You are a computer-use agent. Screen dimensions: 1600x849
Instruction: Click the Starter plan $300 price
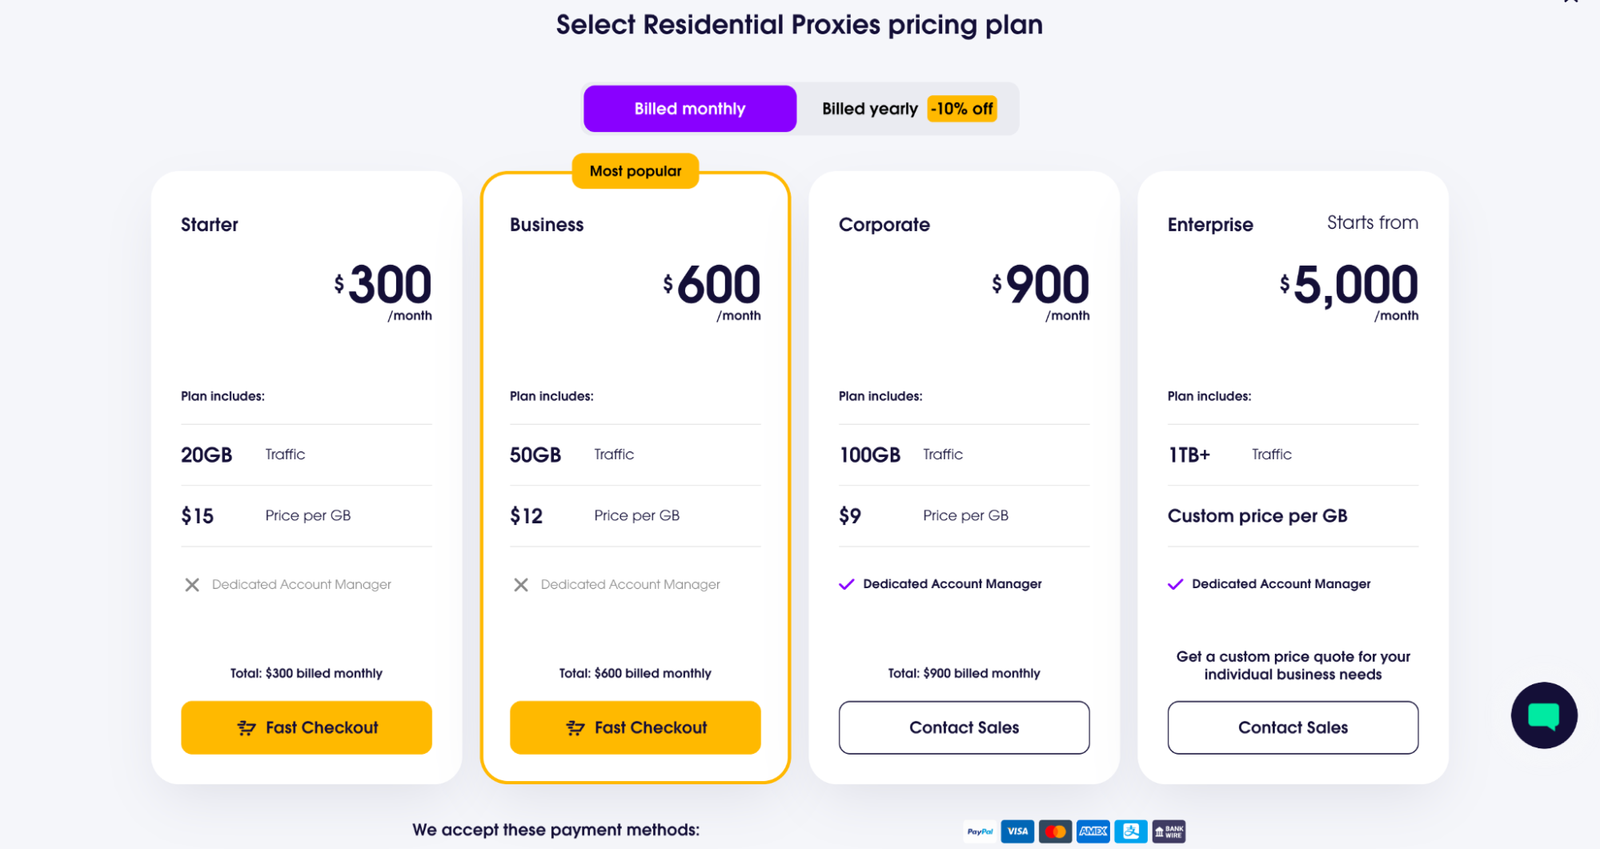pyautogui.click(x=383, y=285)
